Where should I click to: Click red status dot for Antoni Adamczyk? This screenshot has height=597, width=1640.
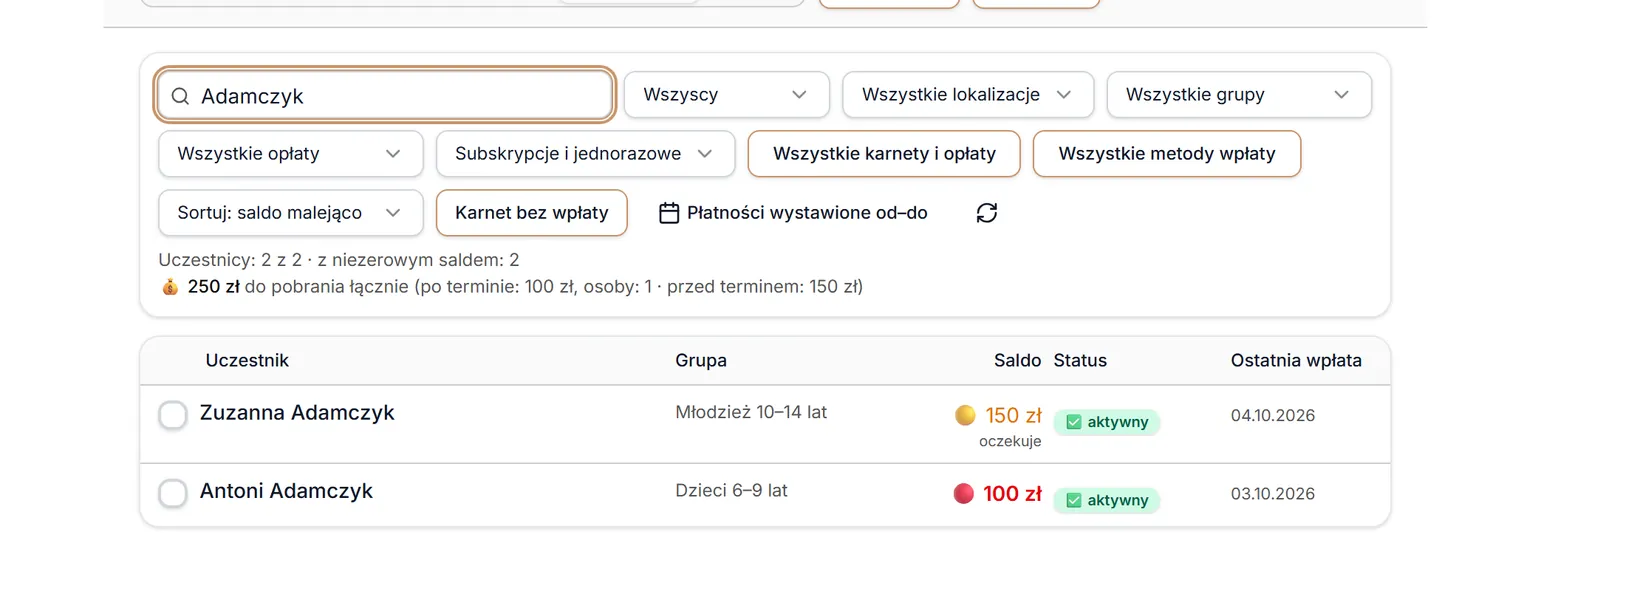[x=964, y=493]
